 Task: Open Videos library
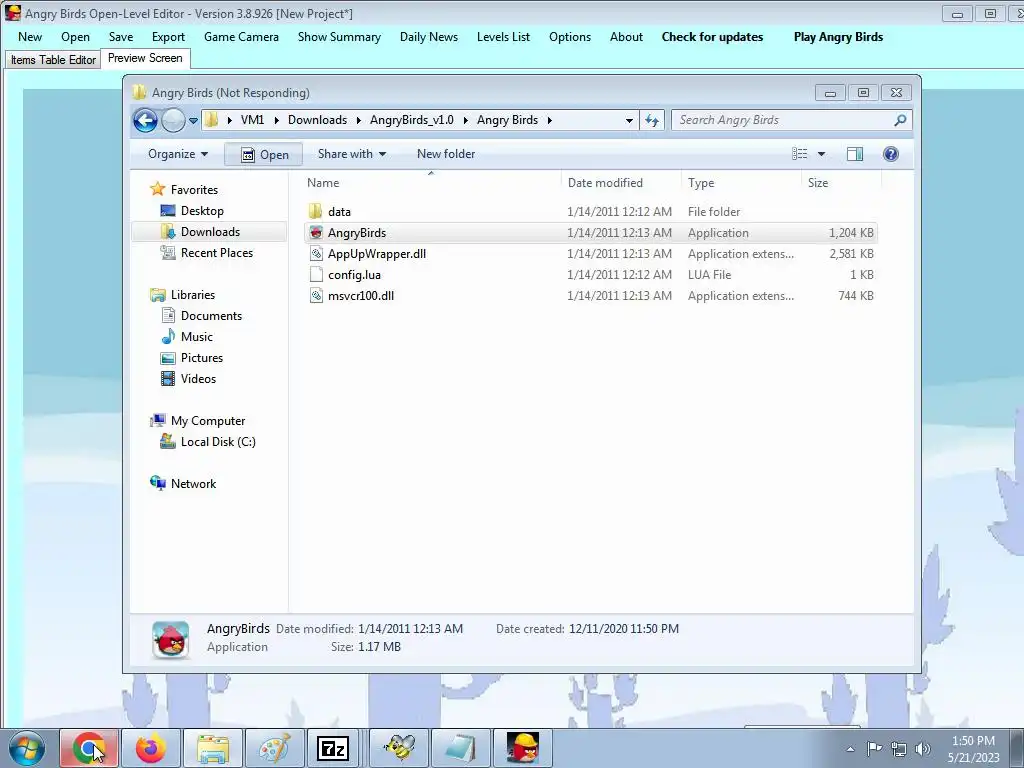(x=198, y=378)
